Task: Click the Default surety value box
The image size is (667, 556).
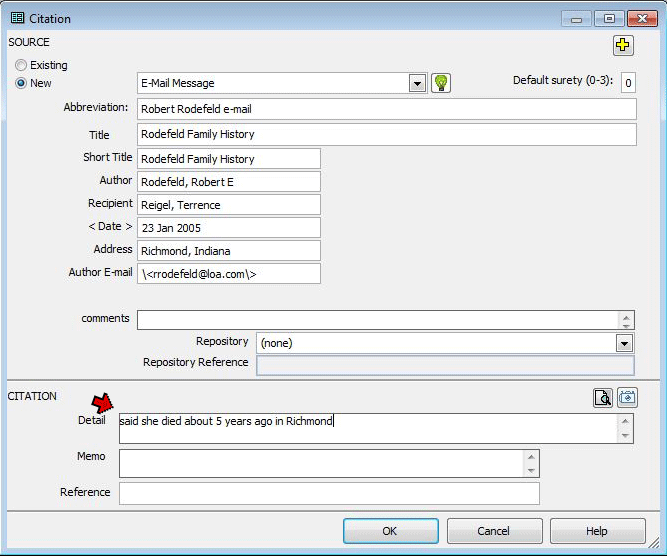Action: pos(628,83)
